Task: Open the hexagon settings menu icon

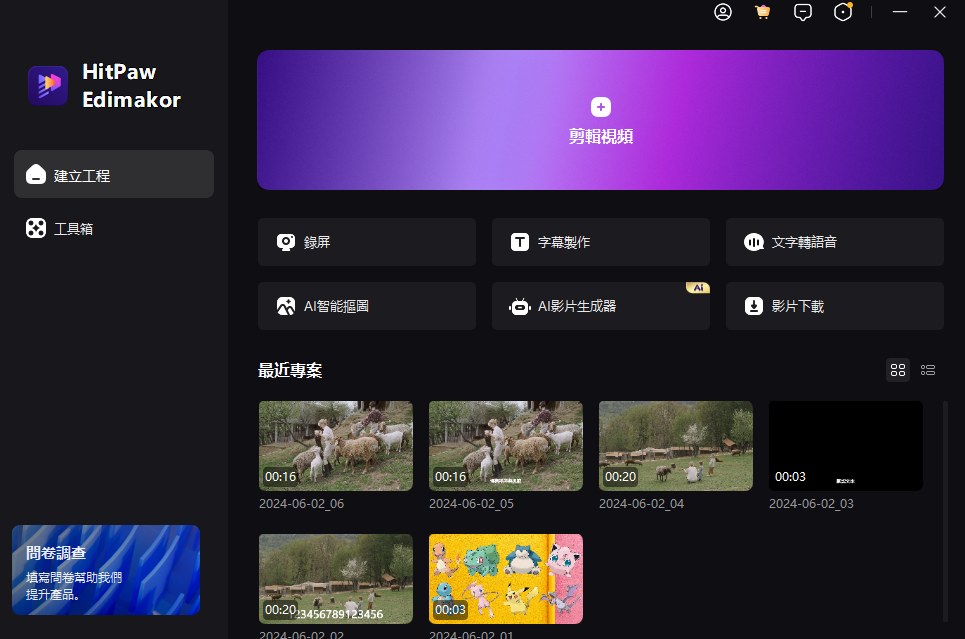Action: click(843, 12)
